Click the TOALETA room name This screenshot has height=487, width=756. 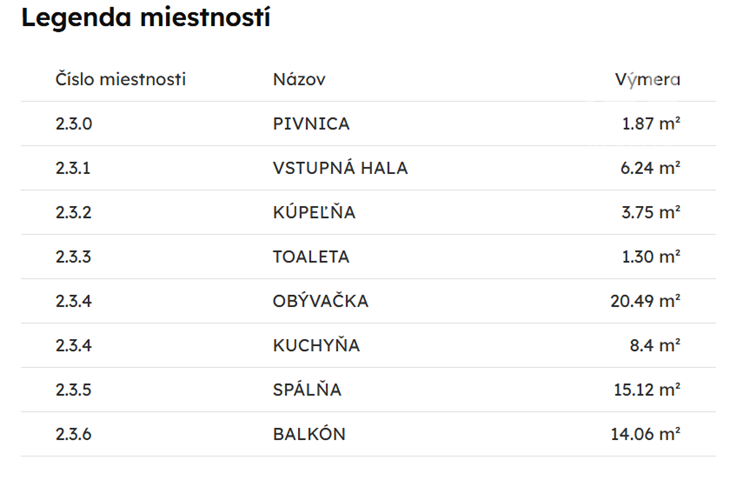pos(311,257)
